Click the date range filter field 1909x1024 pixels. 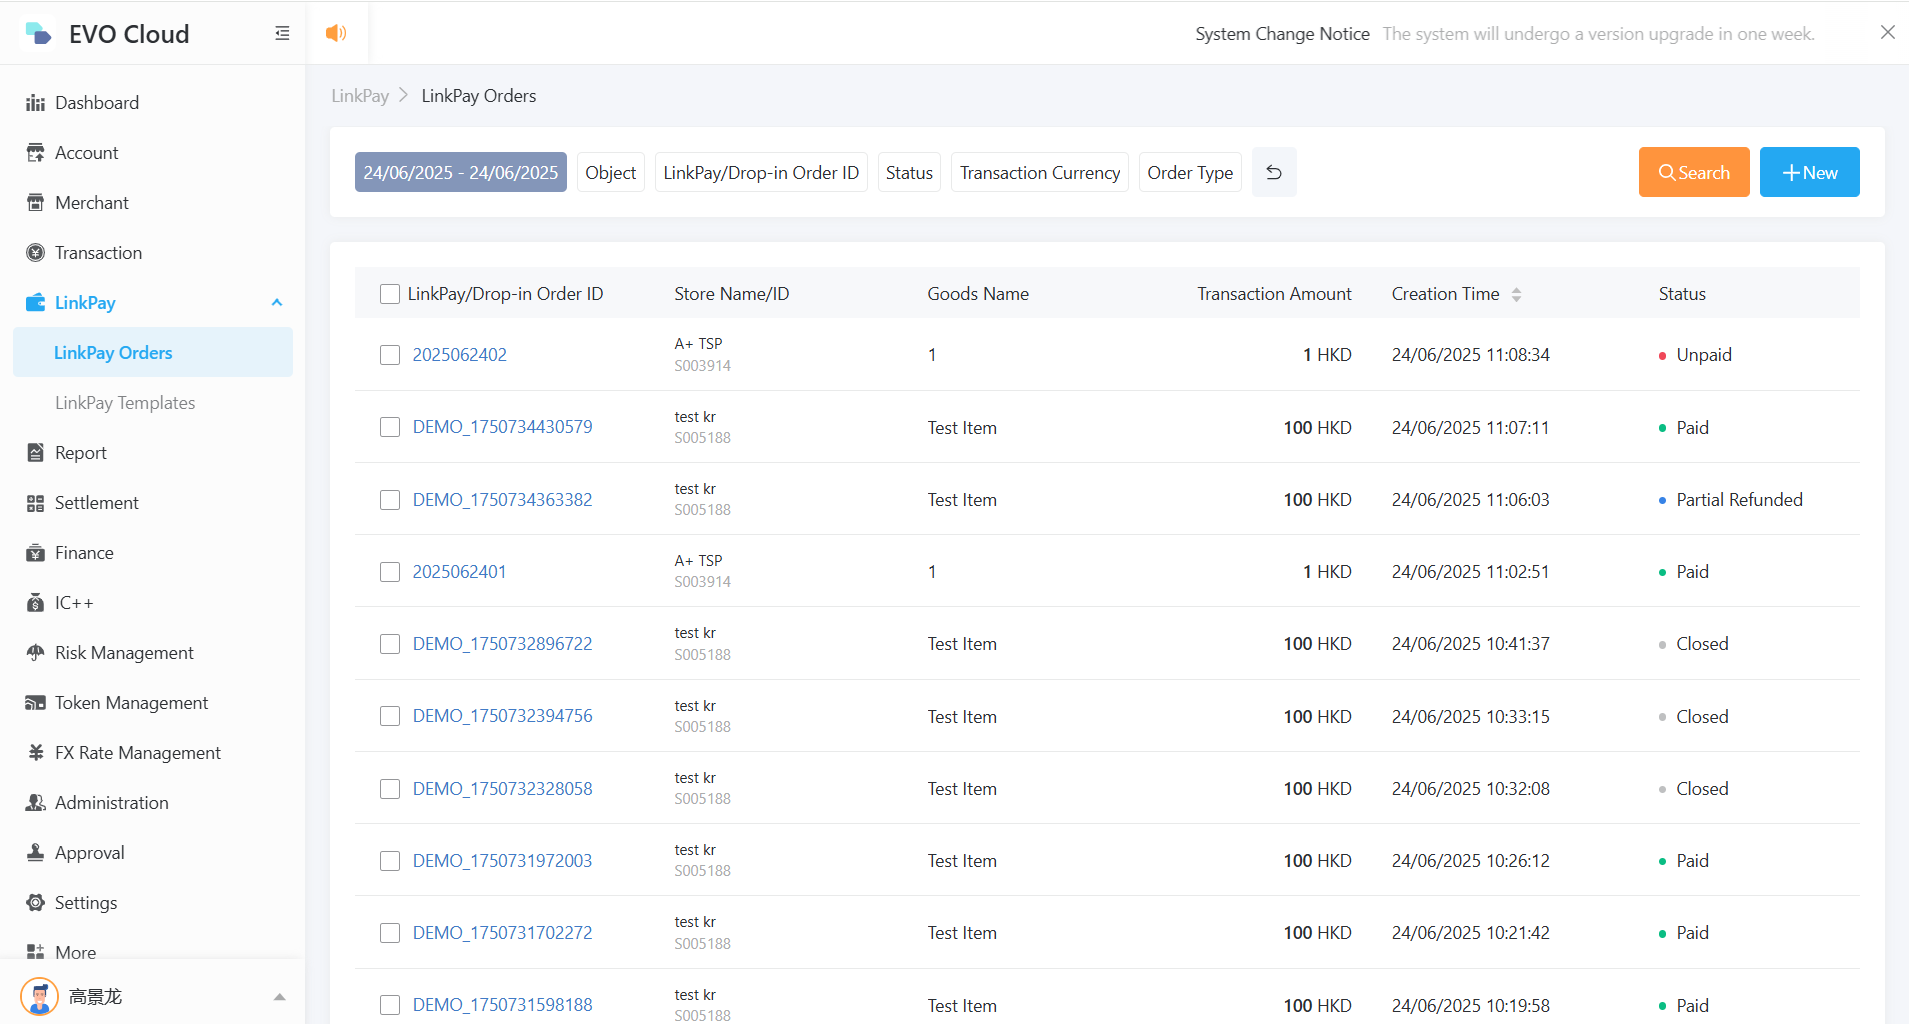pos(461,173)
